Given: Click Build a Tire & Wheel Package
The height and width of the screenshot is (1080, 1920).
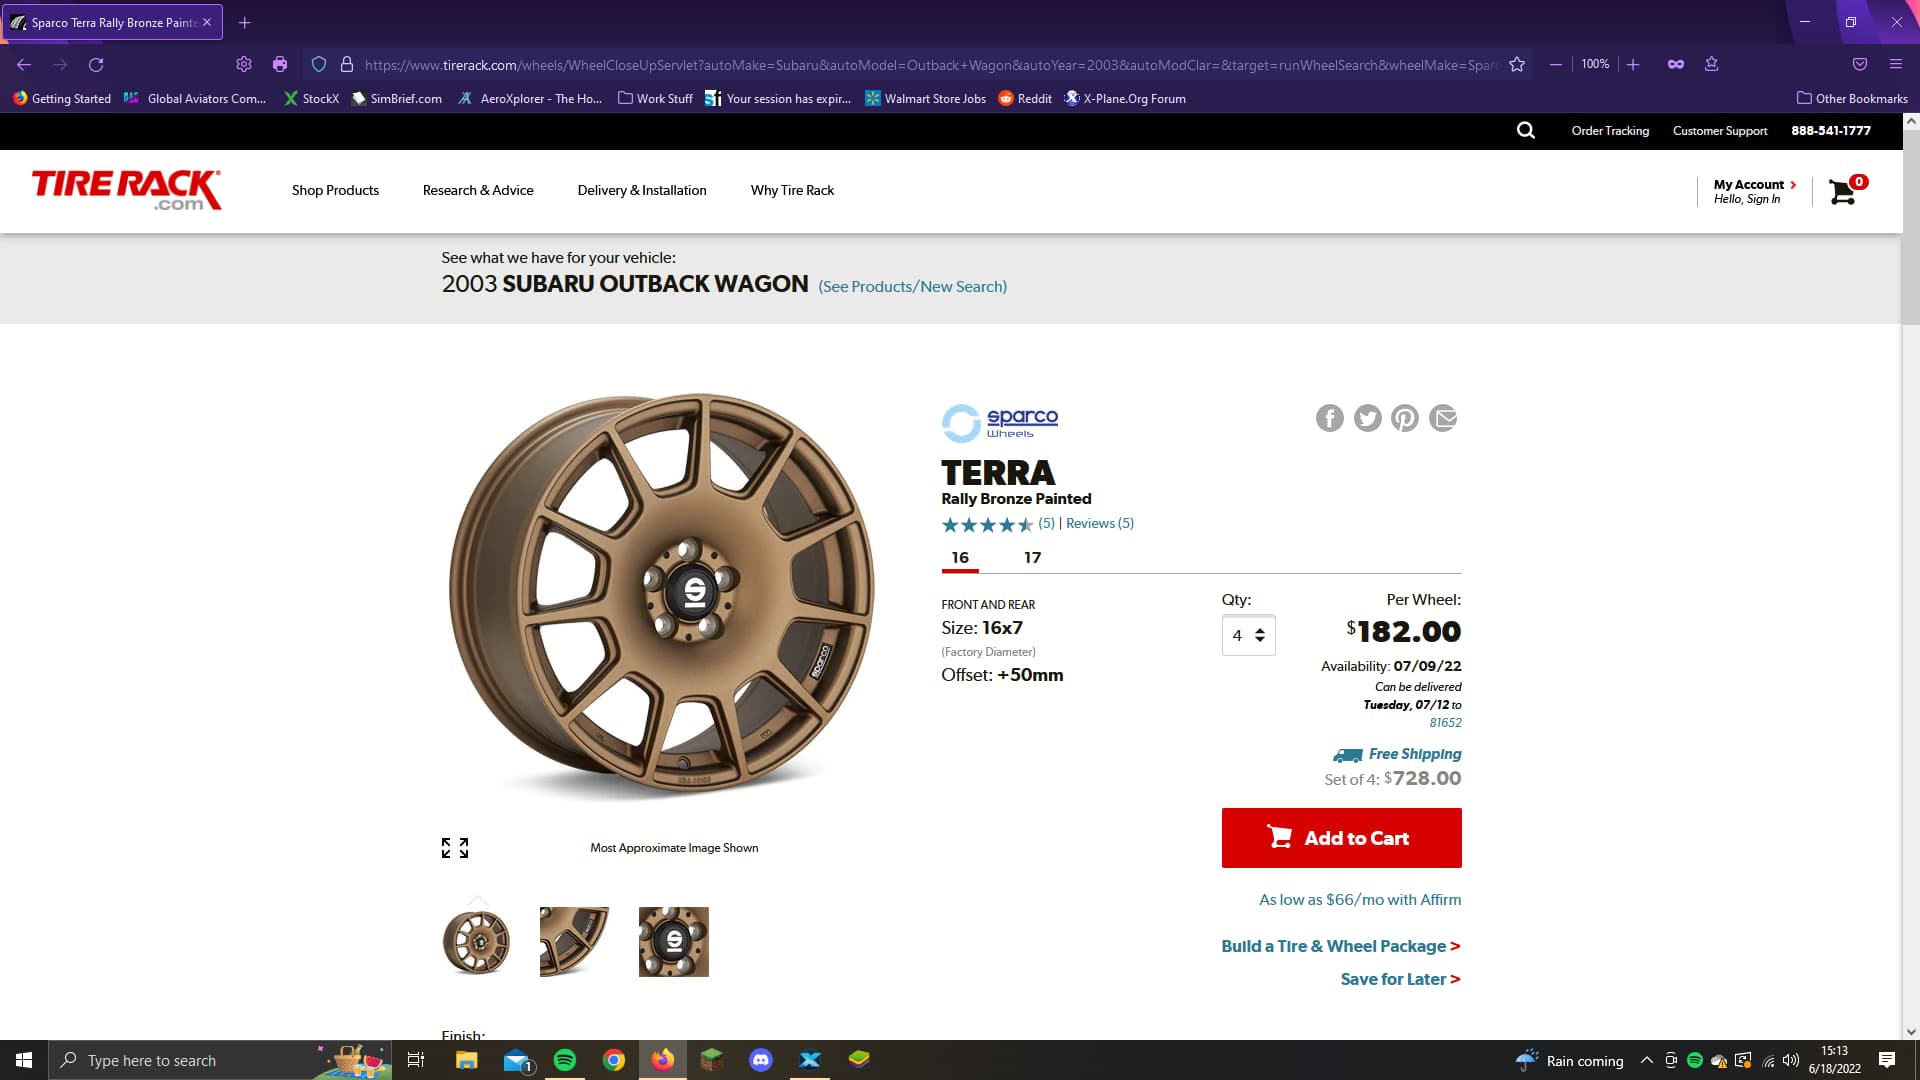Looking at the screenshot, I should [1340, 946].
